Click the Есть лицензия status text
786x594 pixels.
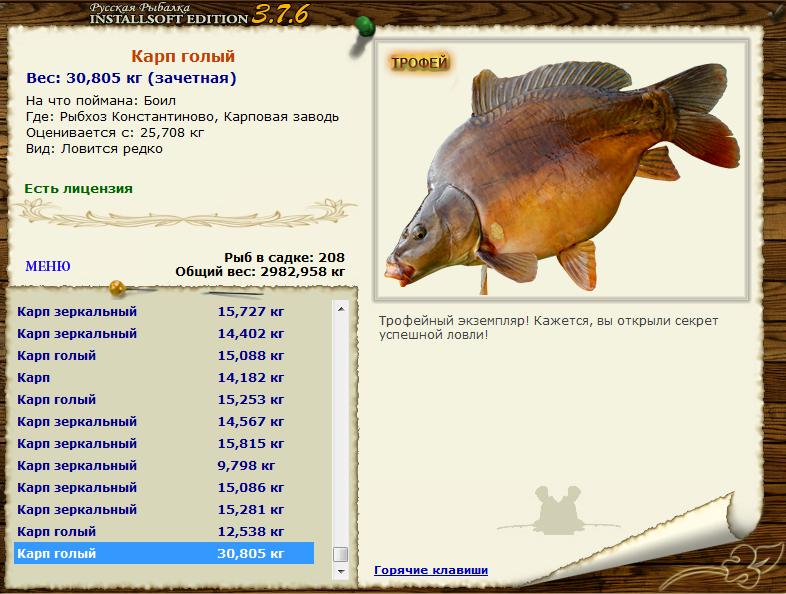[x=79, y=189]
